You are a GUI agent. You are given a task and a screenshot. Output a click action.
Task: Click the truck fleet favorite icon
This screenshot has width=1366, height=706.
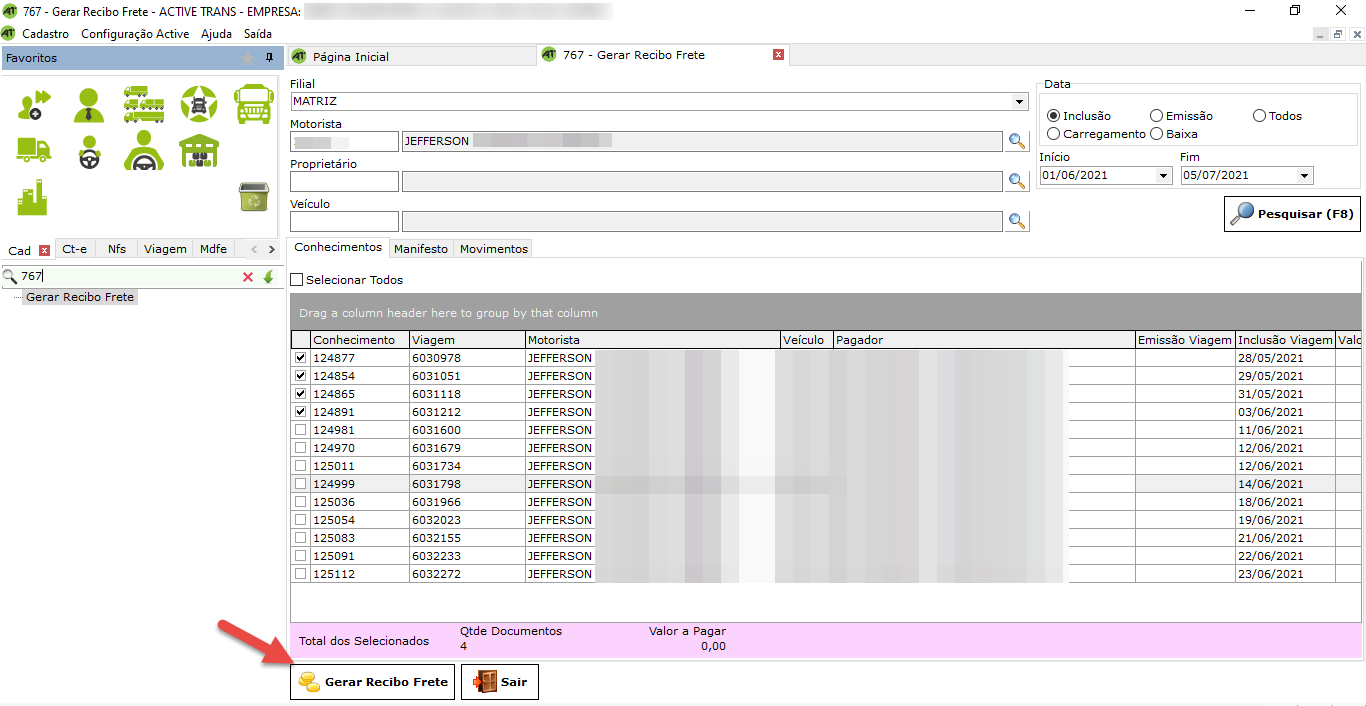[144, 103]
